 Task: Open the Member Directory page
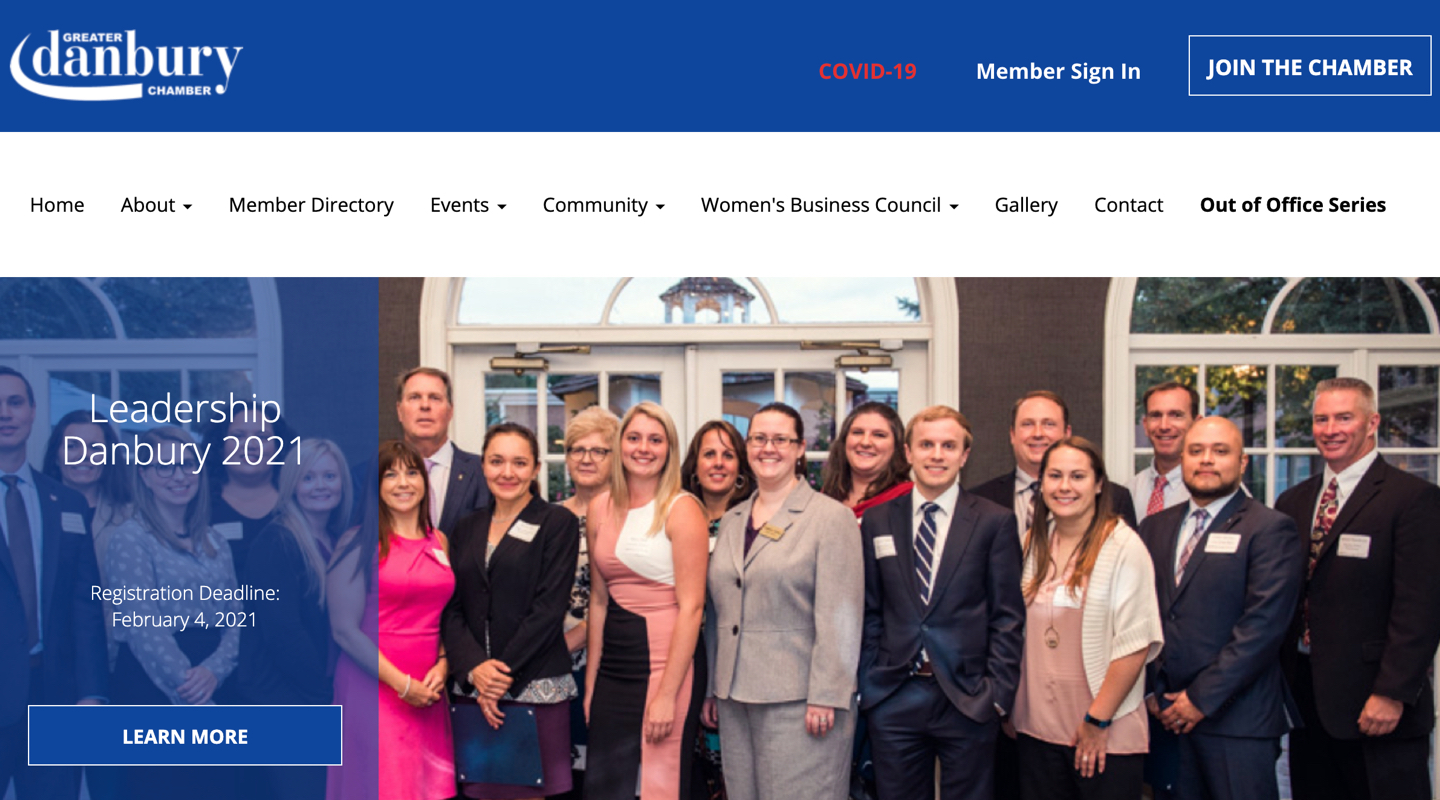[x=311, y=205]
